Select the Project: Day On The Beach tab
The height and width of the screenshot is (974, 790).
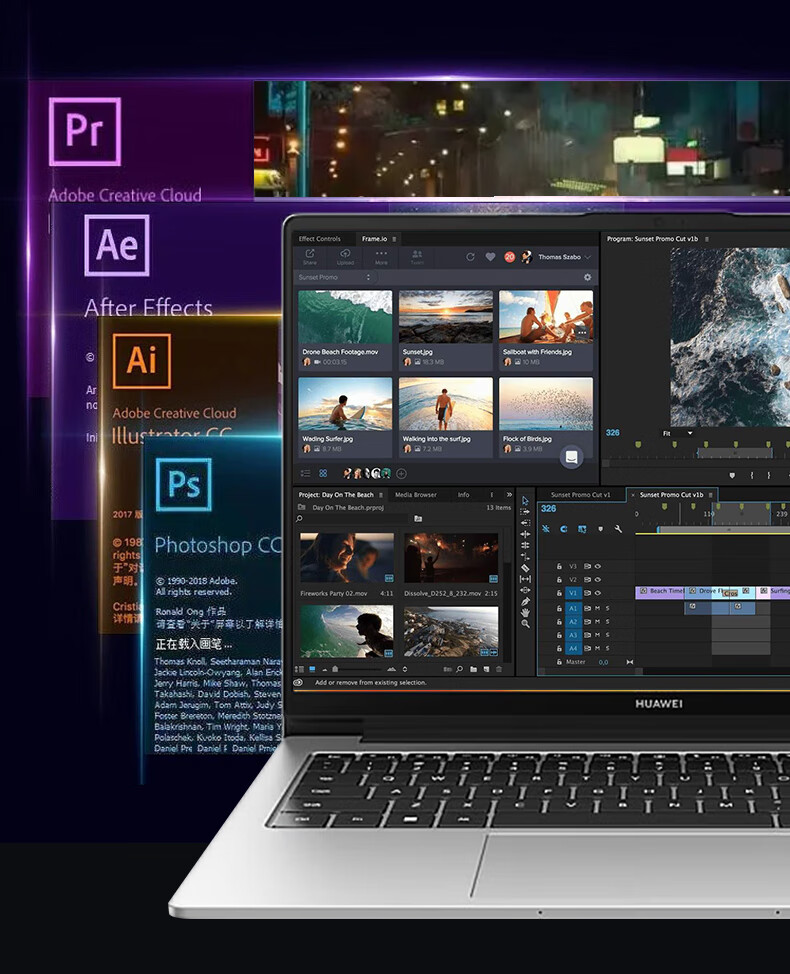pyautogui.click(x=336, y=494)
